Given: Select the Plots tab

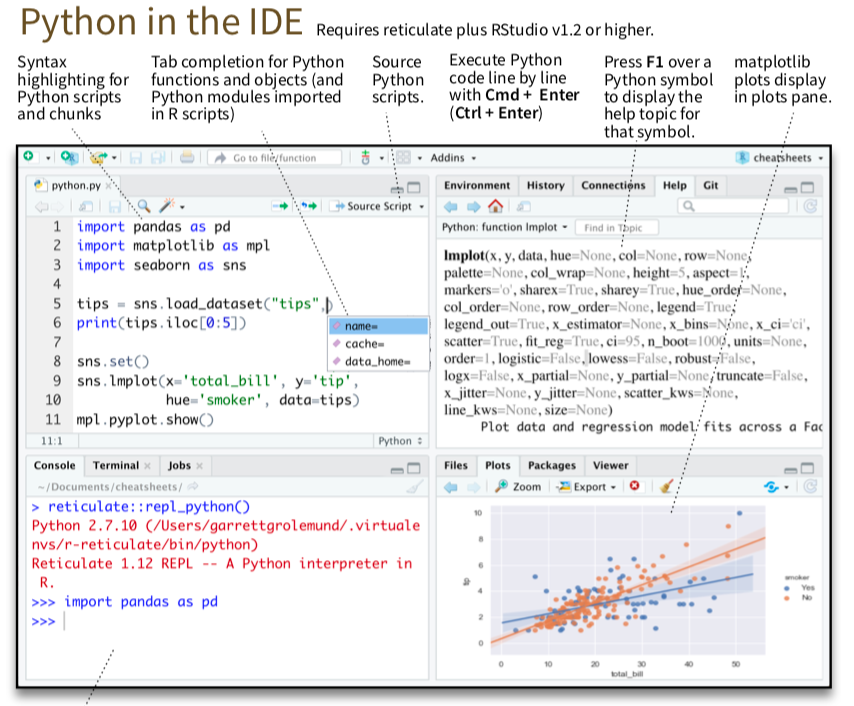Looking at the screenshot, I should [x=498, y=466].
